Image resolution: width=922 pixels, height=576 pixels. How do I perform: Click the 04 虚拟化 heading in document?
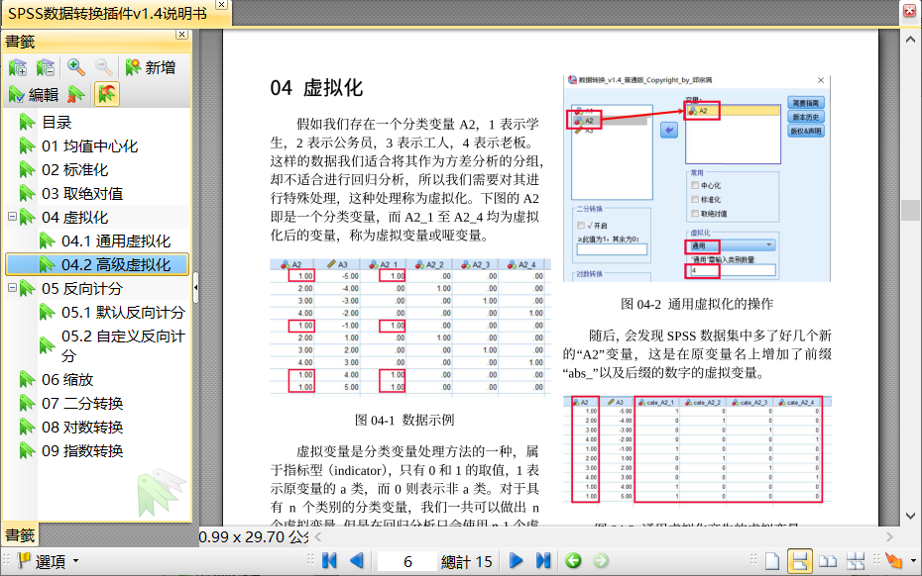[316, 88]
